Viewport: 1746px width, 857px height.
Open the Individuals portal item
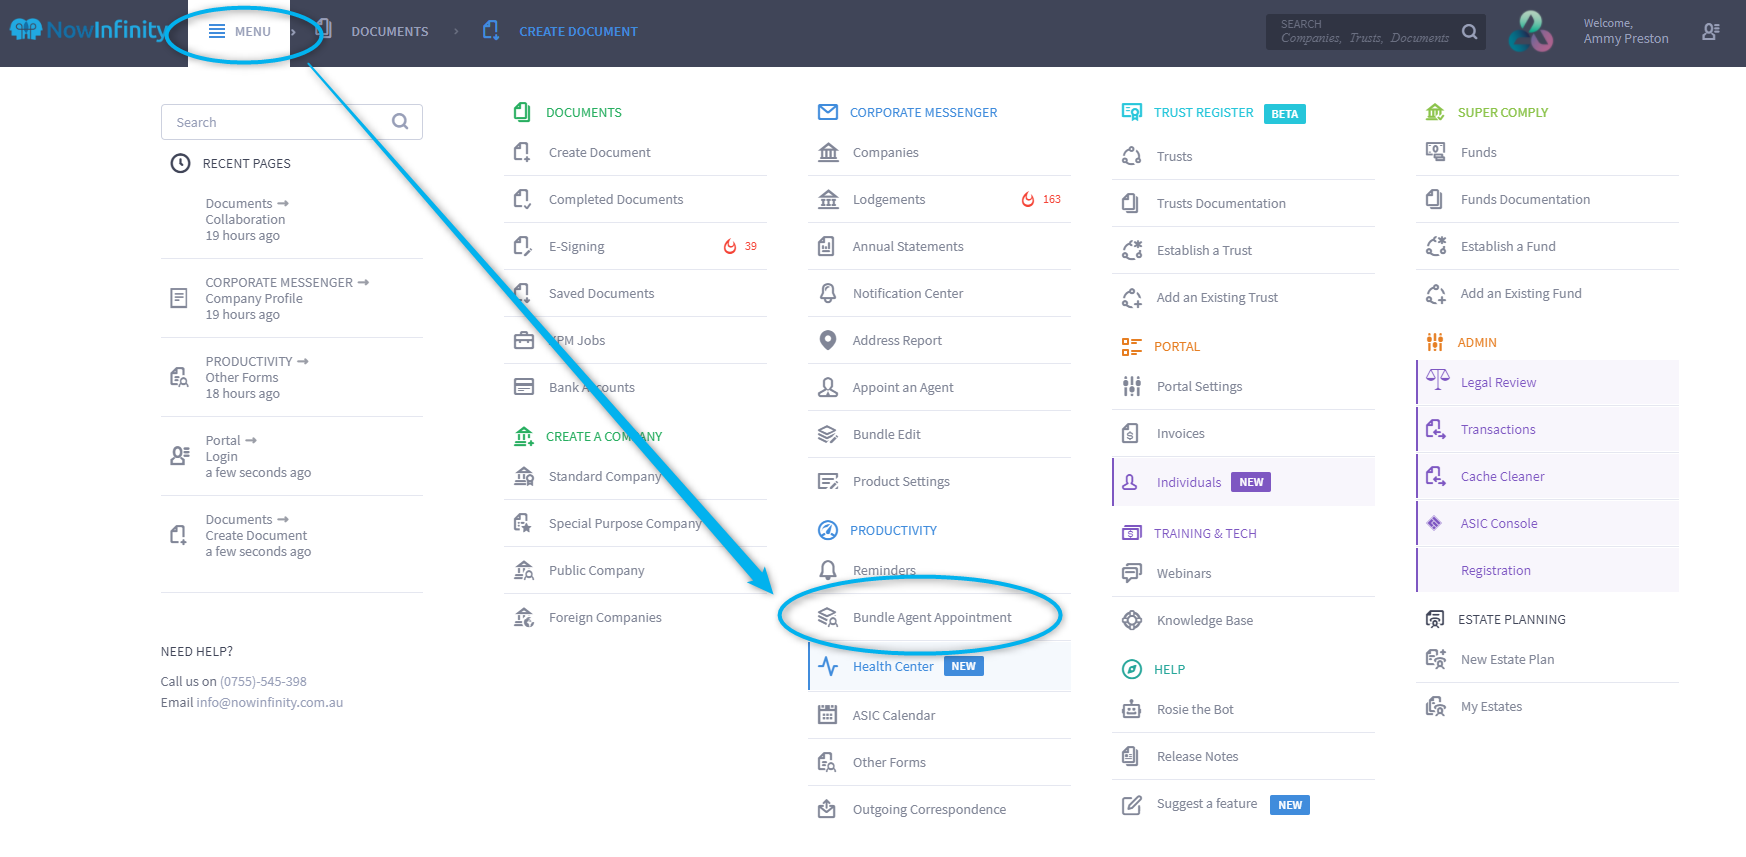pos(1188,482)
